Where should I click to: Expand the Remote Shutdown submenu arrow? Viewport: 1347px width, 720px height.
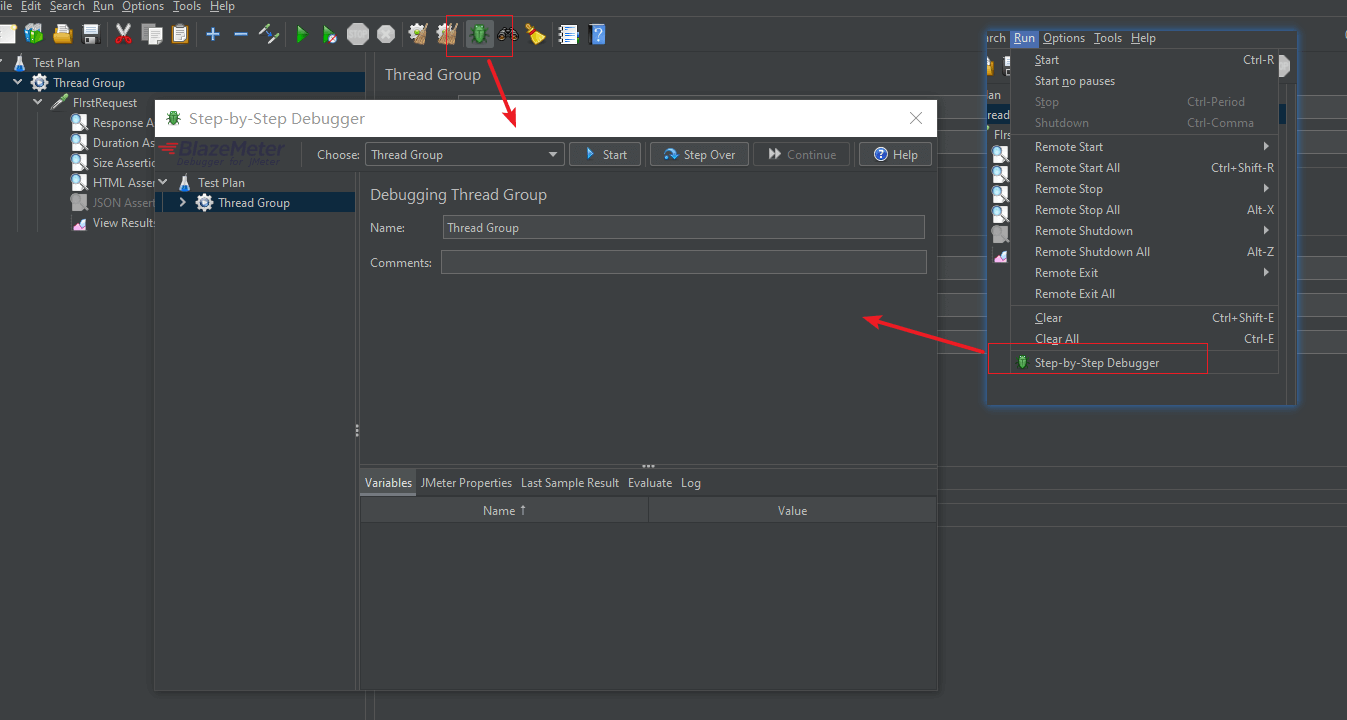pos(1266,231)
